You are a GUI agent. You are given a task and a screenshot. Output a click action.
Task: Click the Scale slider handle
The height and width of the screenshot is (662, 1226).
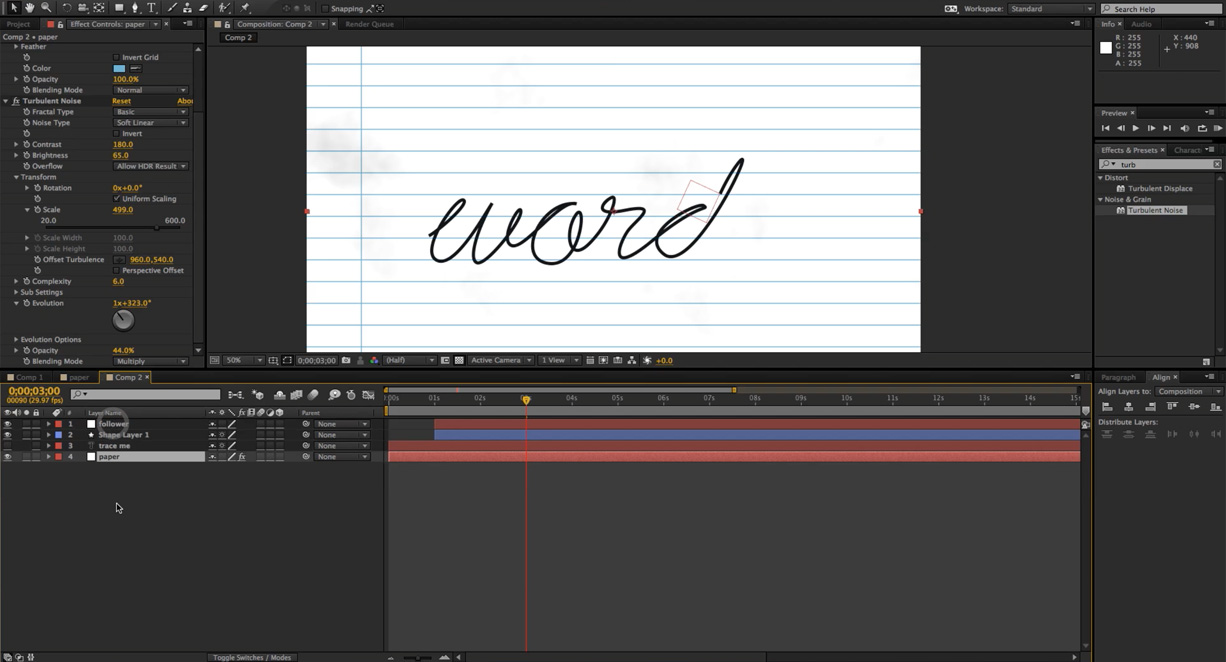(157, 228)
